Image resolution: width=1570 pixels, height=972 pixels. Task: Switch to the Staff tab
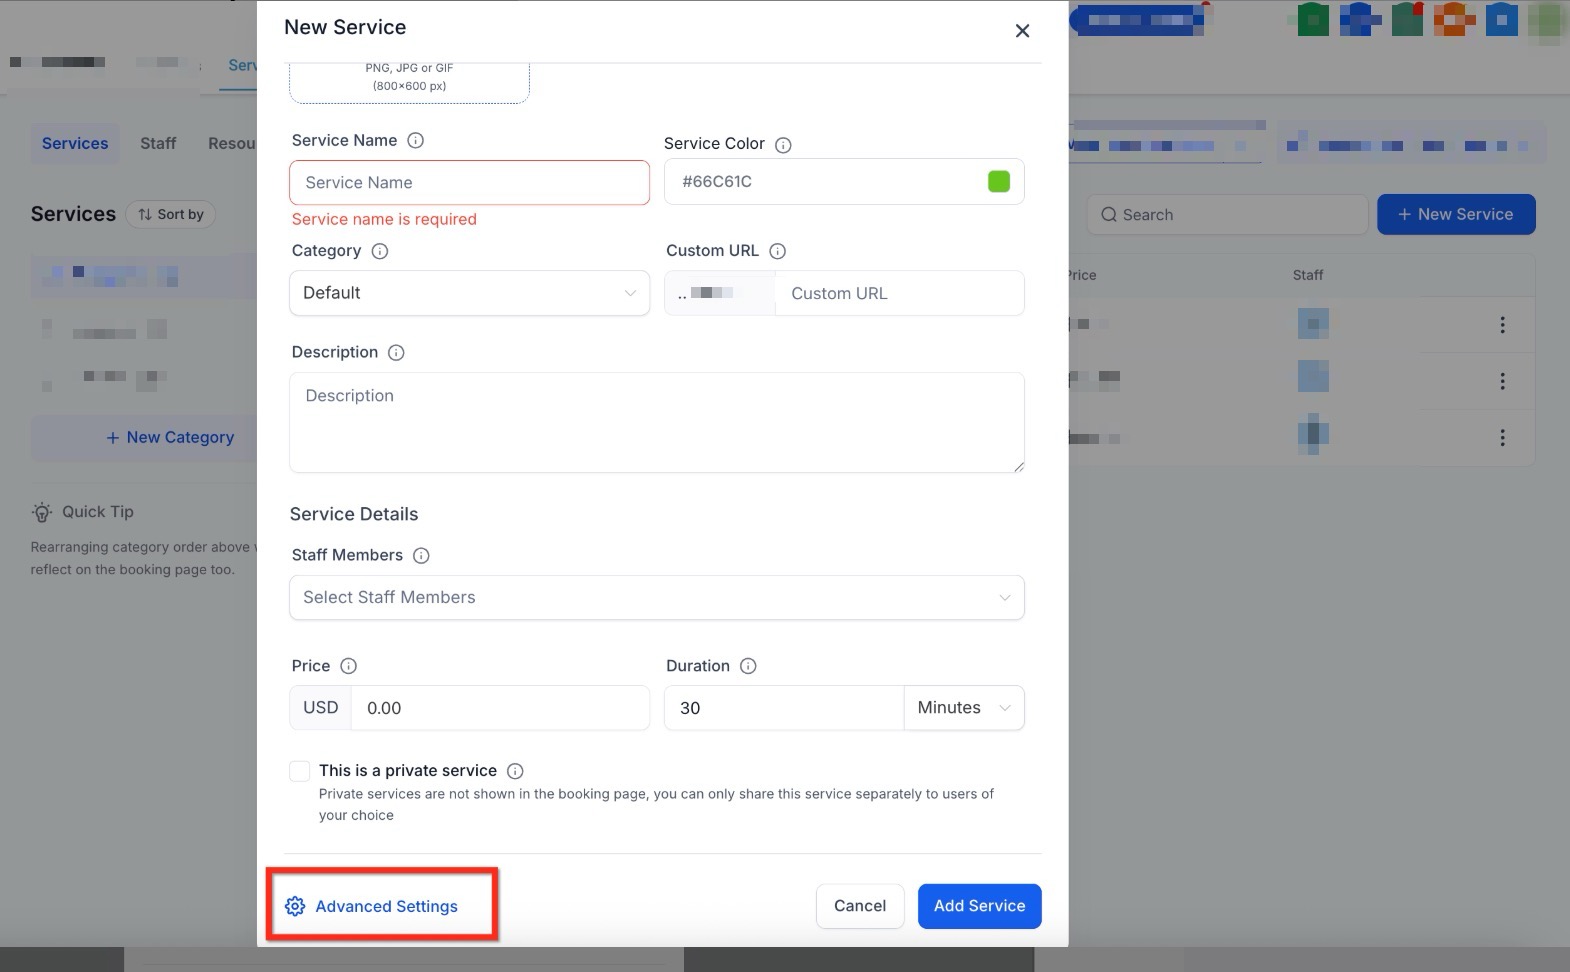point(158,144)
